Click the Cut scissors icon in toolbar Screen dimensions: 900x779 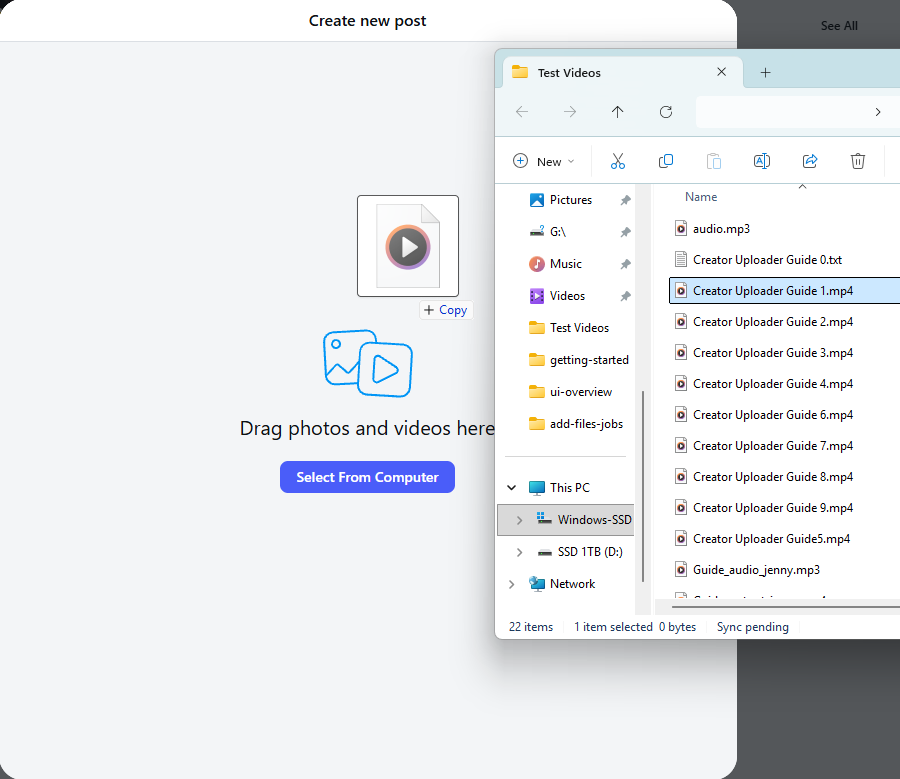(x=617, y=161)
